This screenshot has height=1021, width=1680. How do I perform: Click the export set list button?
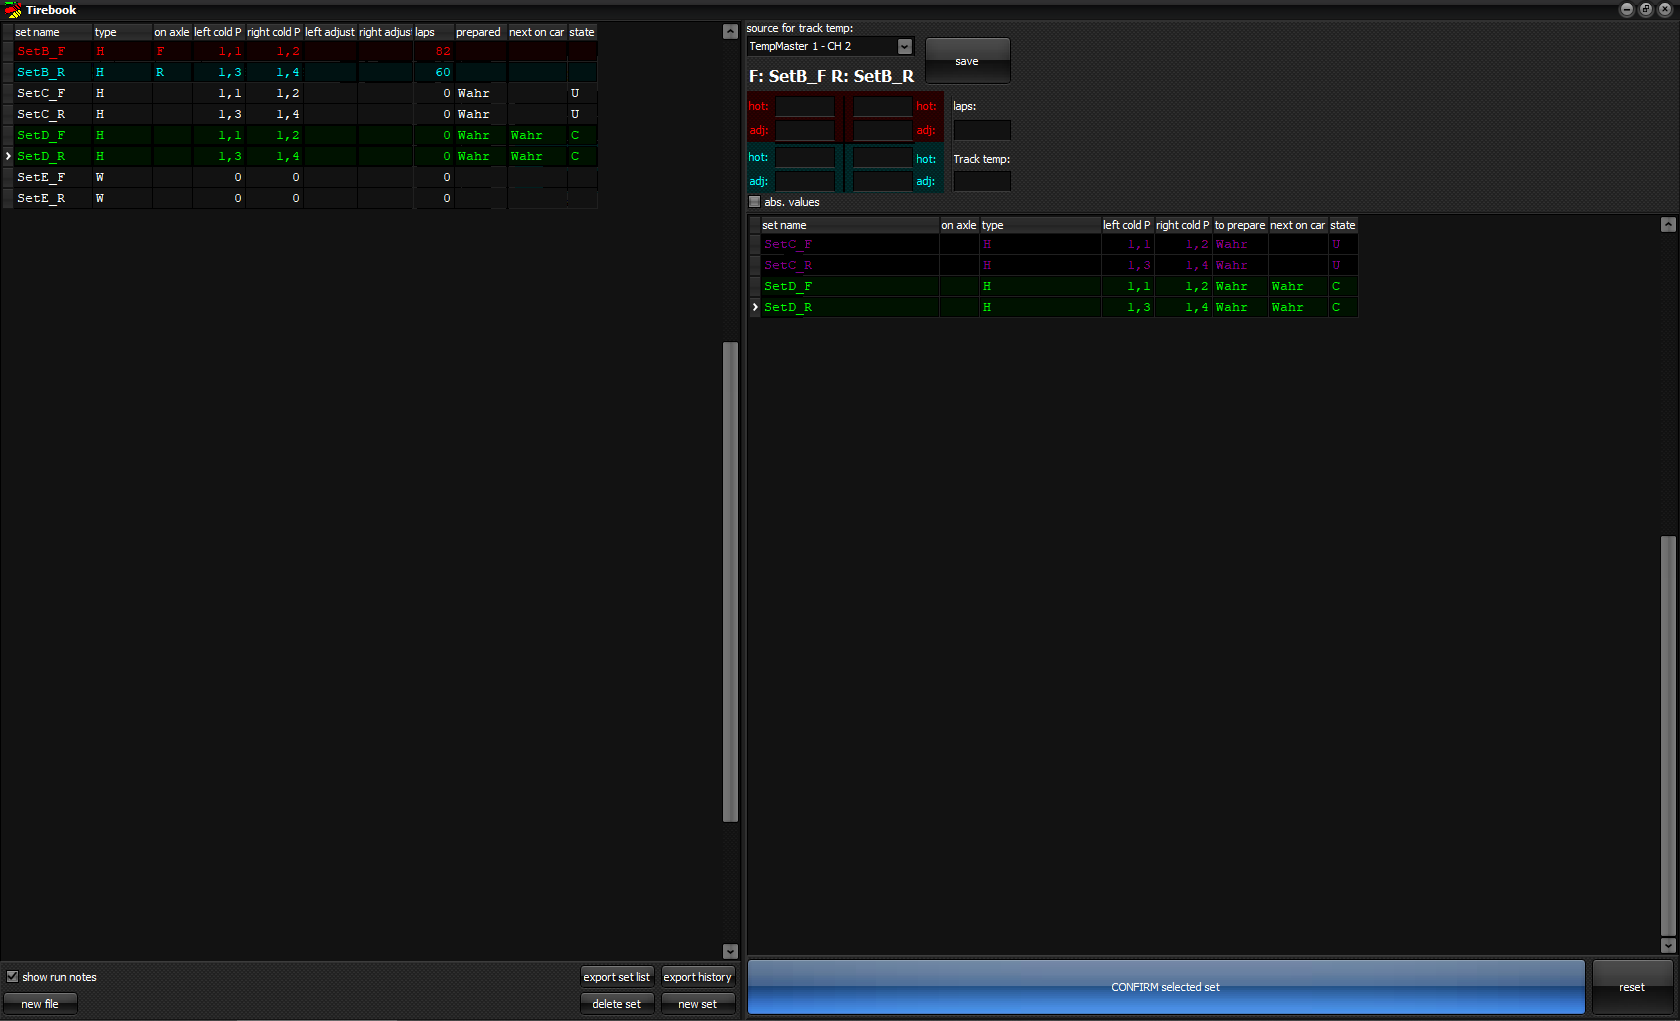617,977
